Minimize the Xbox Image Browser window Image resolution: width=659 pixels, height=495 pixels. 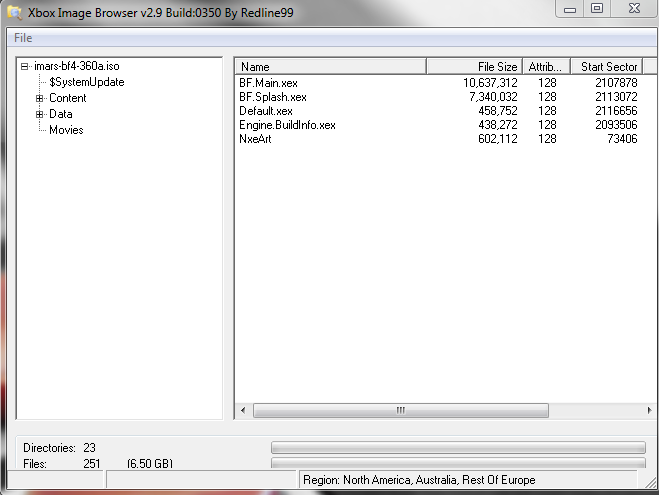[570, 9]
